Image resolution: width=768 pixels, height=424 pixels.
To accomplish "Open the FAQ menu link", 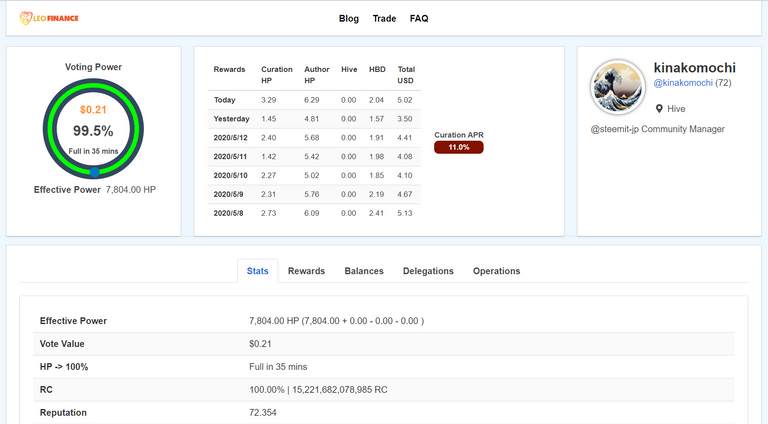I will (x=419, y=19).
